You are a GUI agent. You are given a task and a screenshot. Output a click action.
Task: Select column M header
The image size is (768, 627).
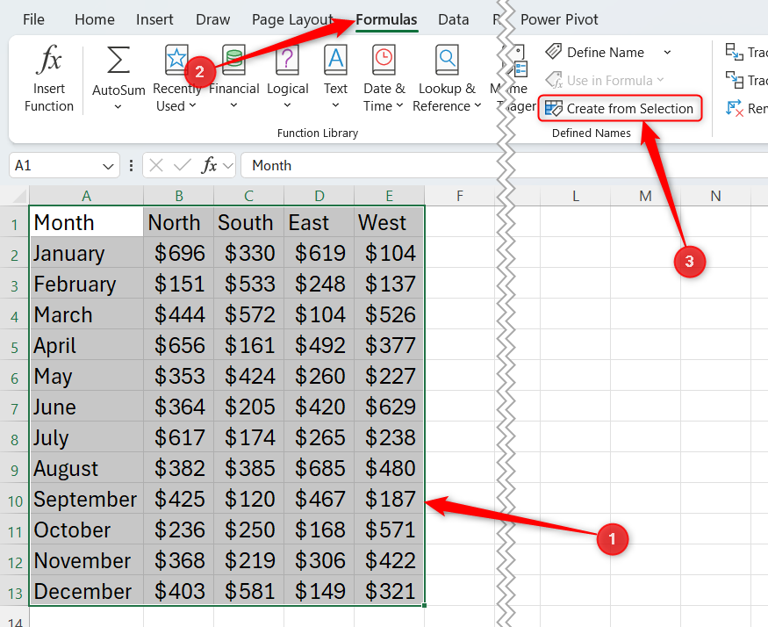click(646, 196)
